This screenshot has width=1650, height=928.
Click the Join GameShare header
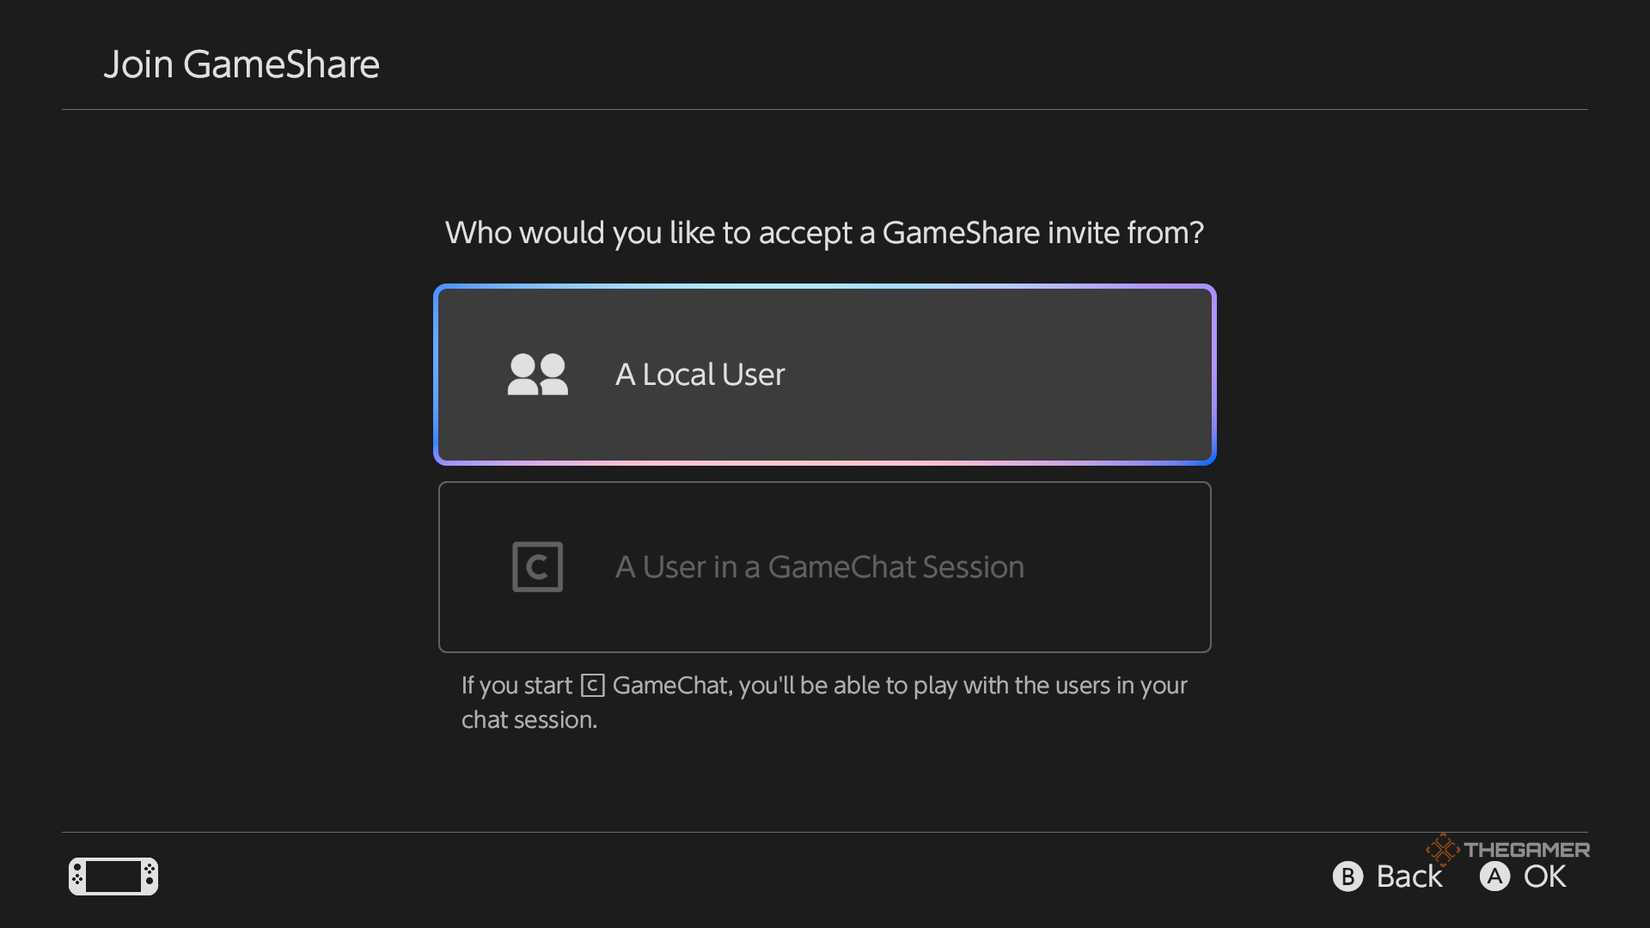[x=242, y=64]
